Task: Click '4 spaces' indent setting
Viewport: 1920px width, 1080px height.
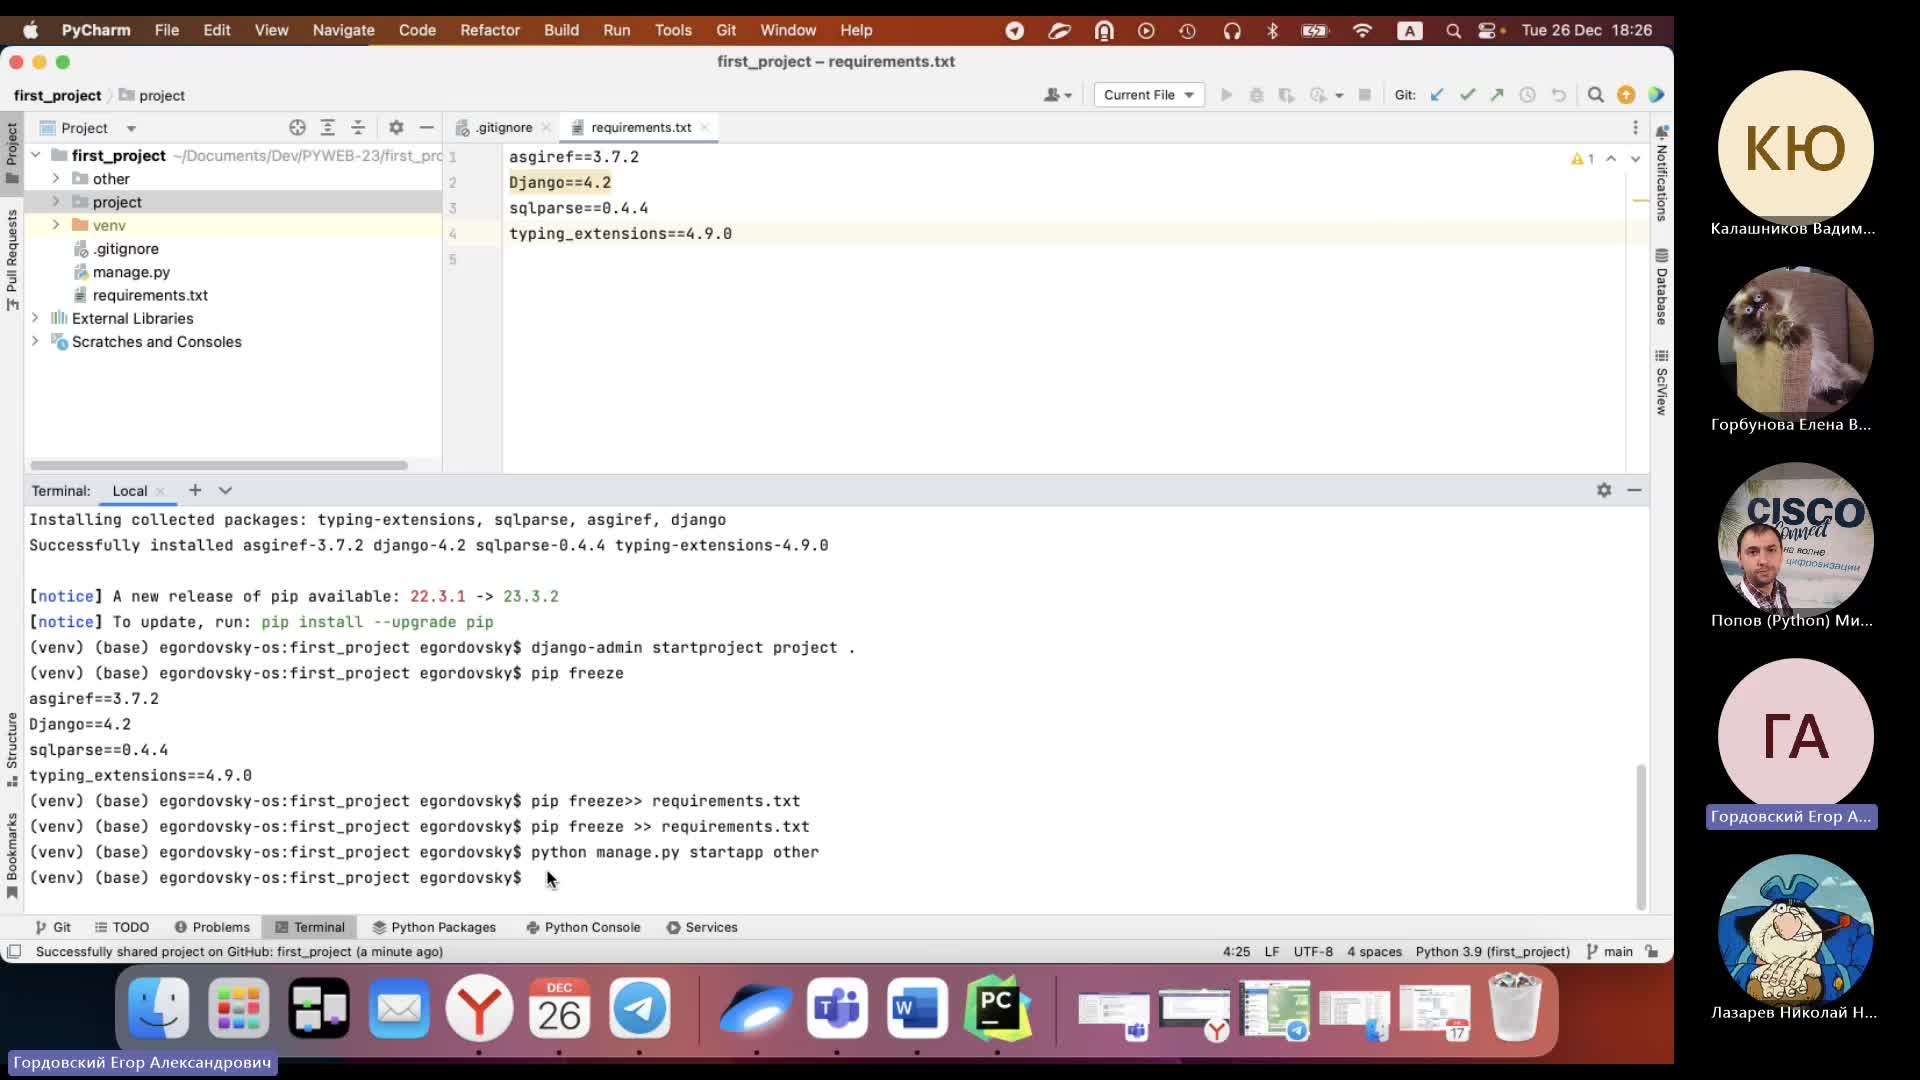Action: point(1374,951)
